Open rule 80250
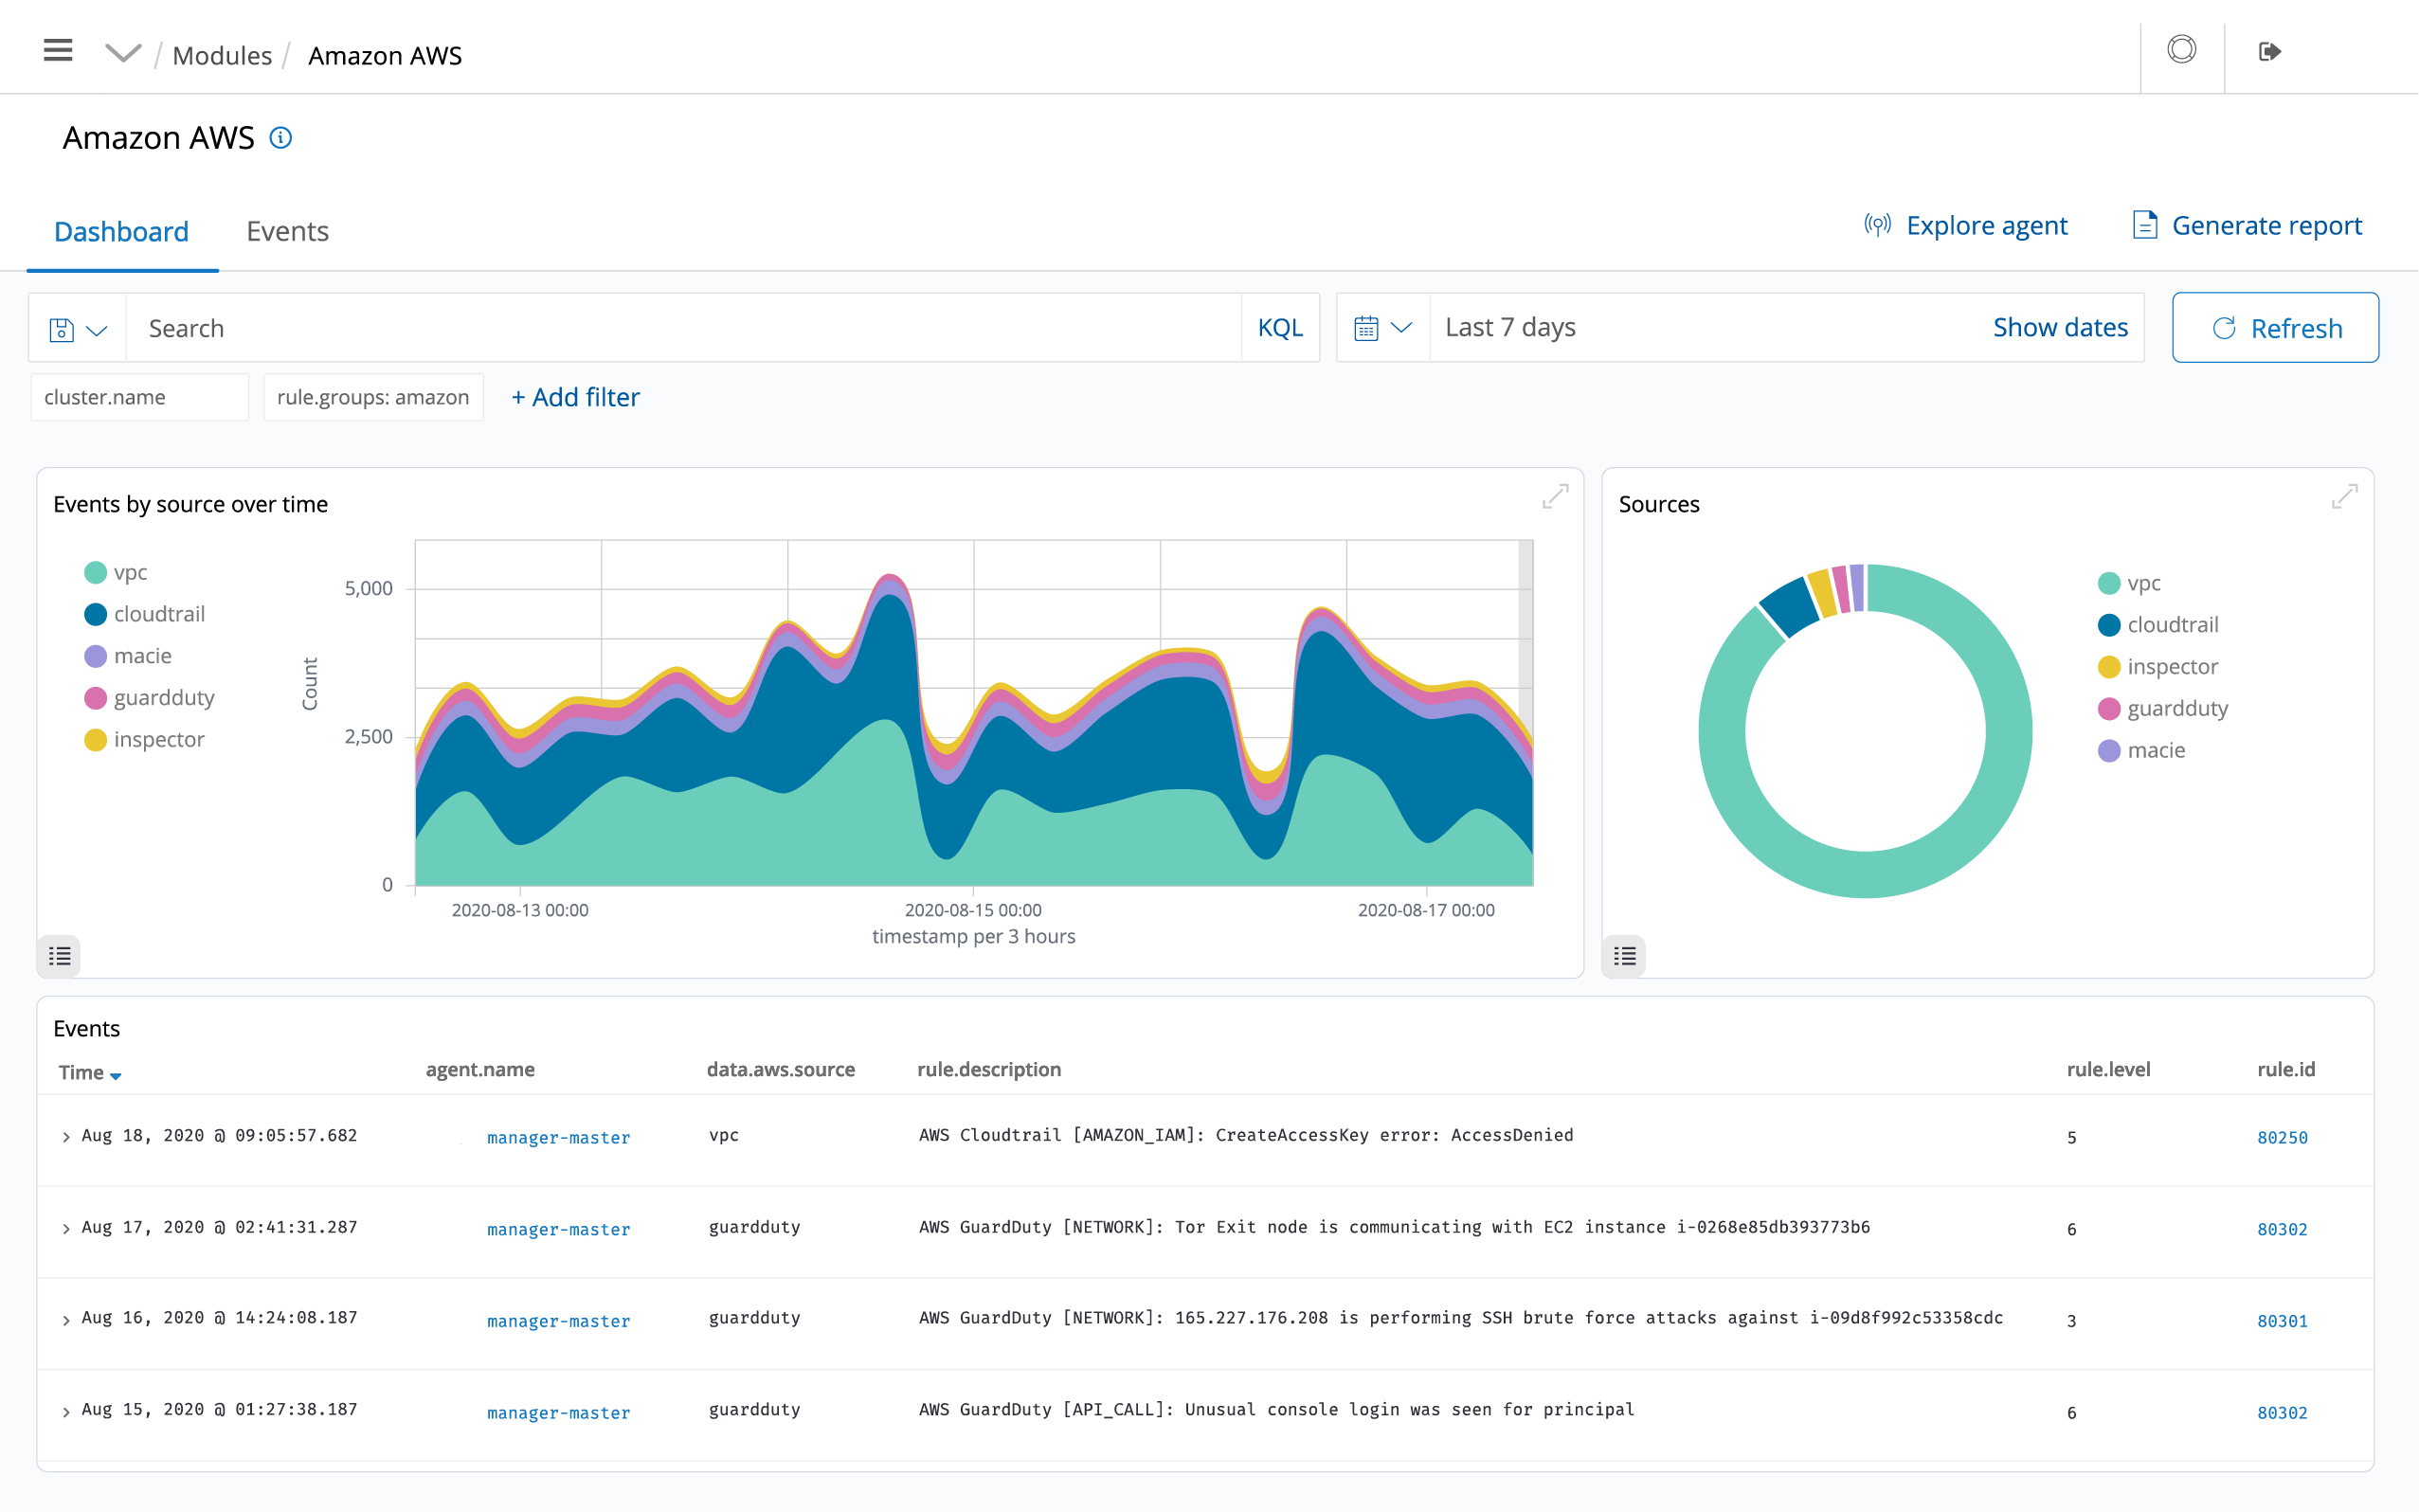The height and width of the screenshot is (1512, 2419). pyautogui.click(x=2282, y=1138)
